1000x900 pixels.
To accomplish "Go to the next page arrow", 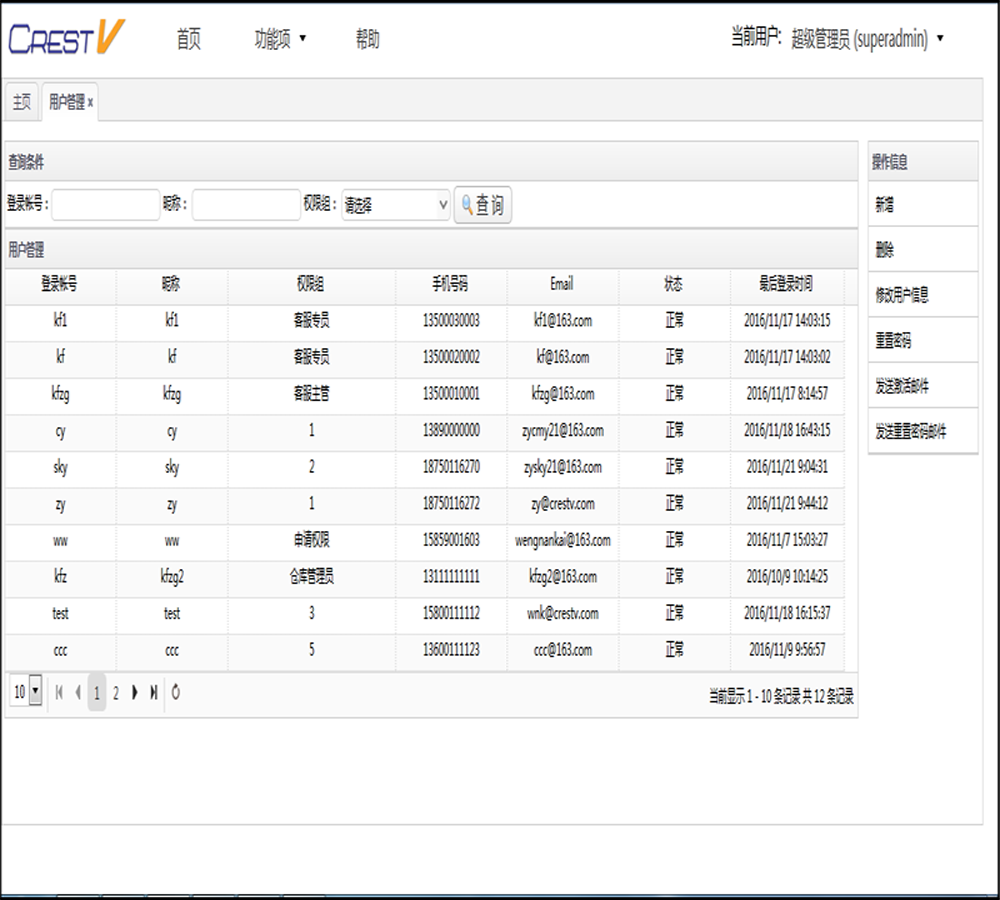I will [x=135, y=692].
